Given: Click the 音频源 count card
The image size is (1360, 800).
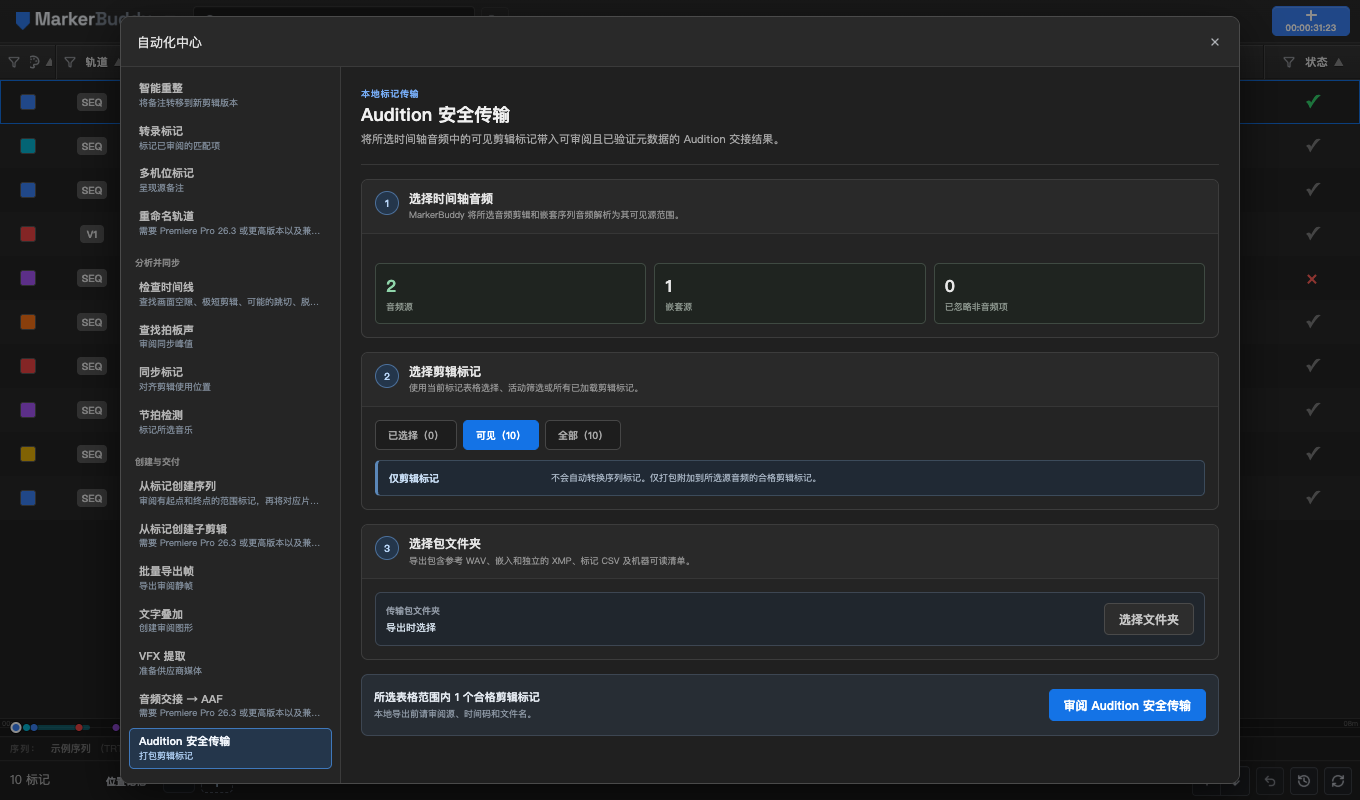Looking at the screenshot, I should 510,294.
